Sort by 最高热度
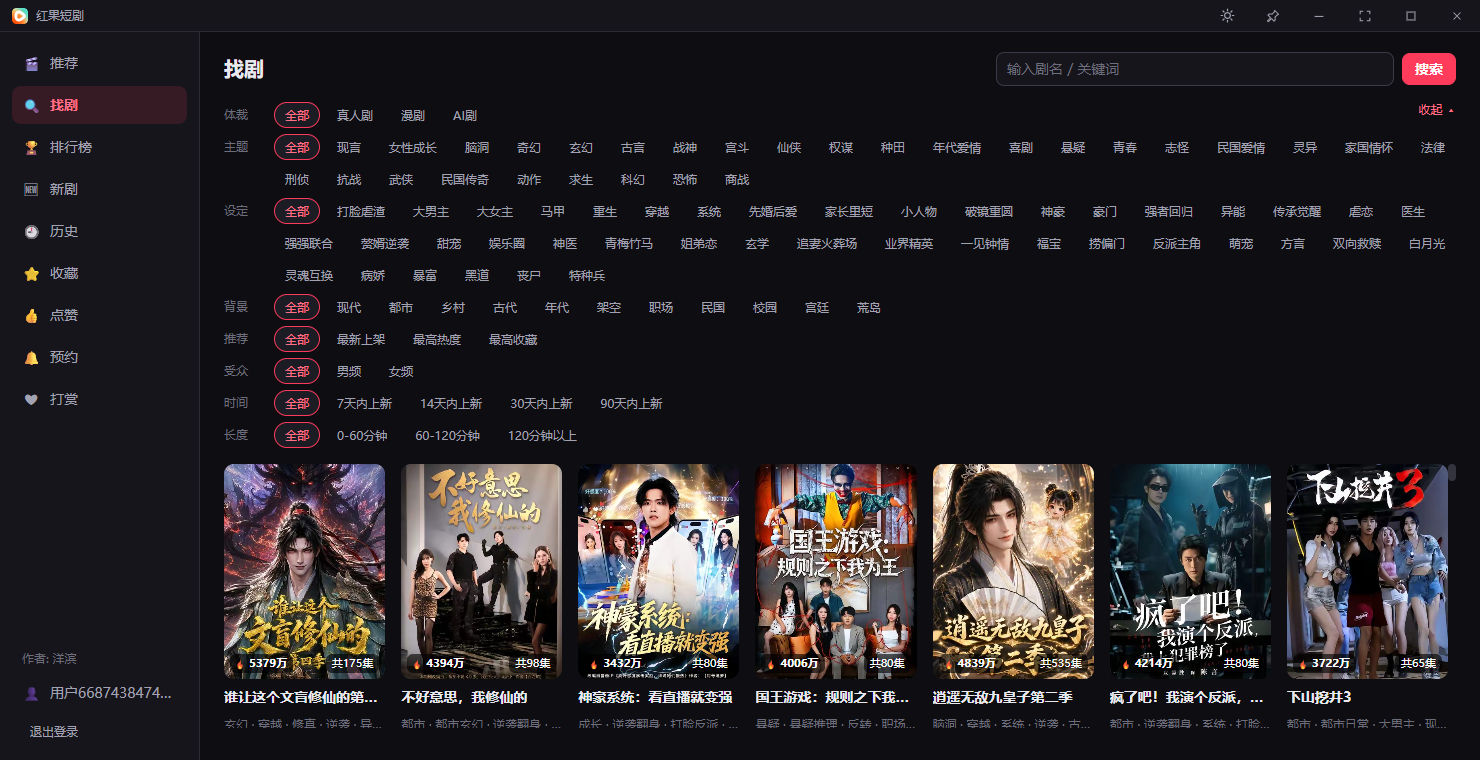 437,340
